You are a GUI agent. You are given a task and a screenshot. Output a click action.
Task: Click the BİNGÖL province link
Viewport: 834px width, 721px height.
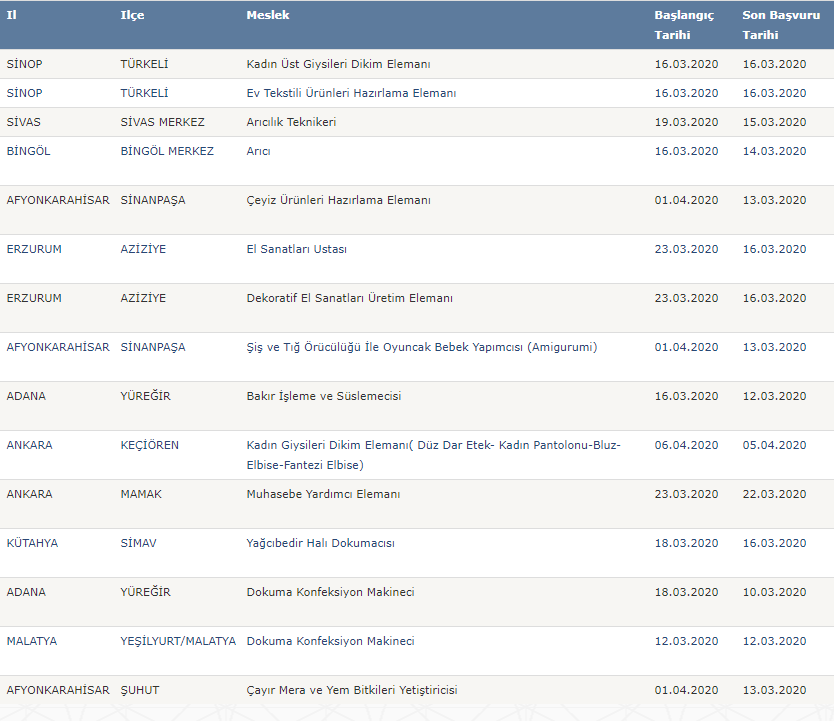tap(28, 151)
